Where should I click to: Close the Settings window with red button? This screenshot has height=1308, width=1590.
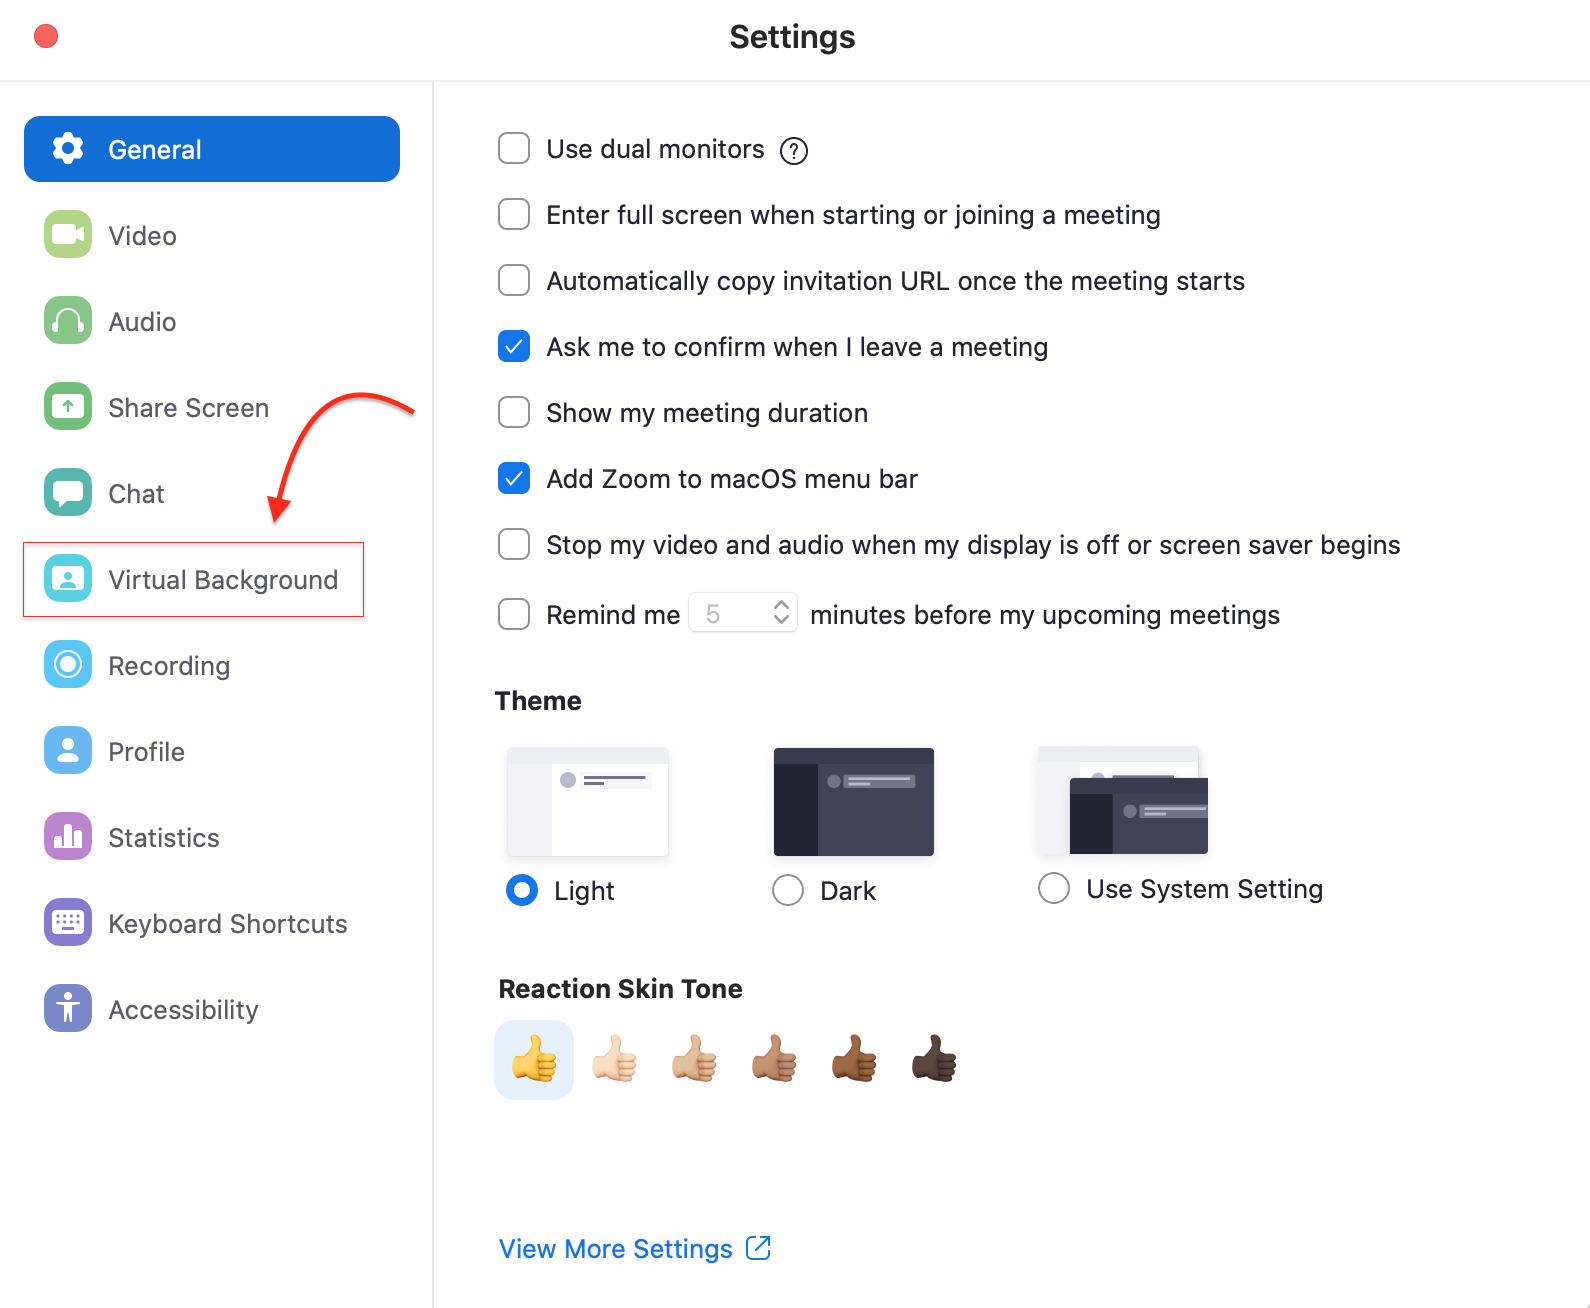[46, 36]
